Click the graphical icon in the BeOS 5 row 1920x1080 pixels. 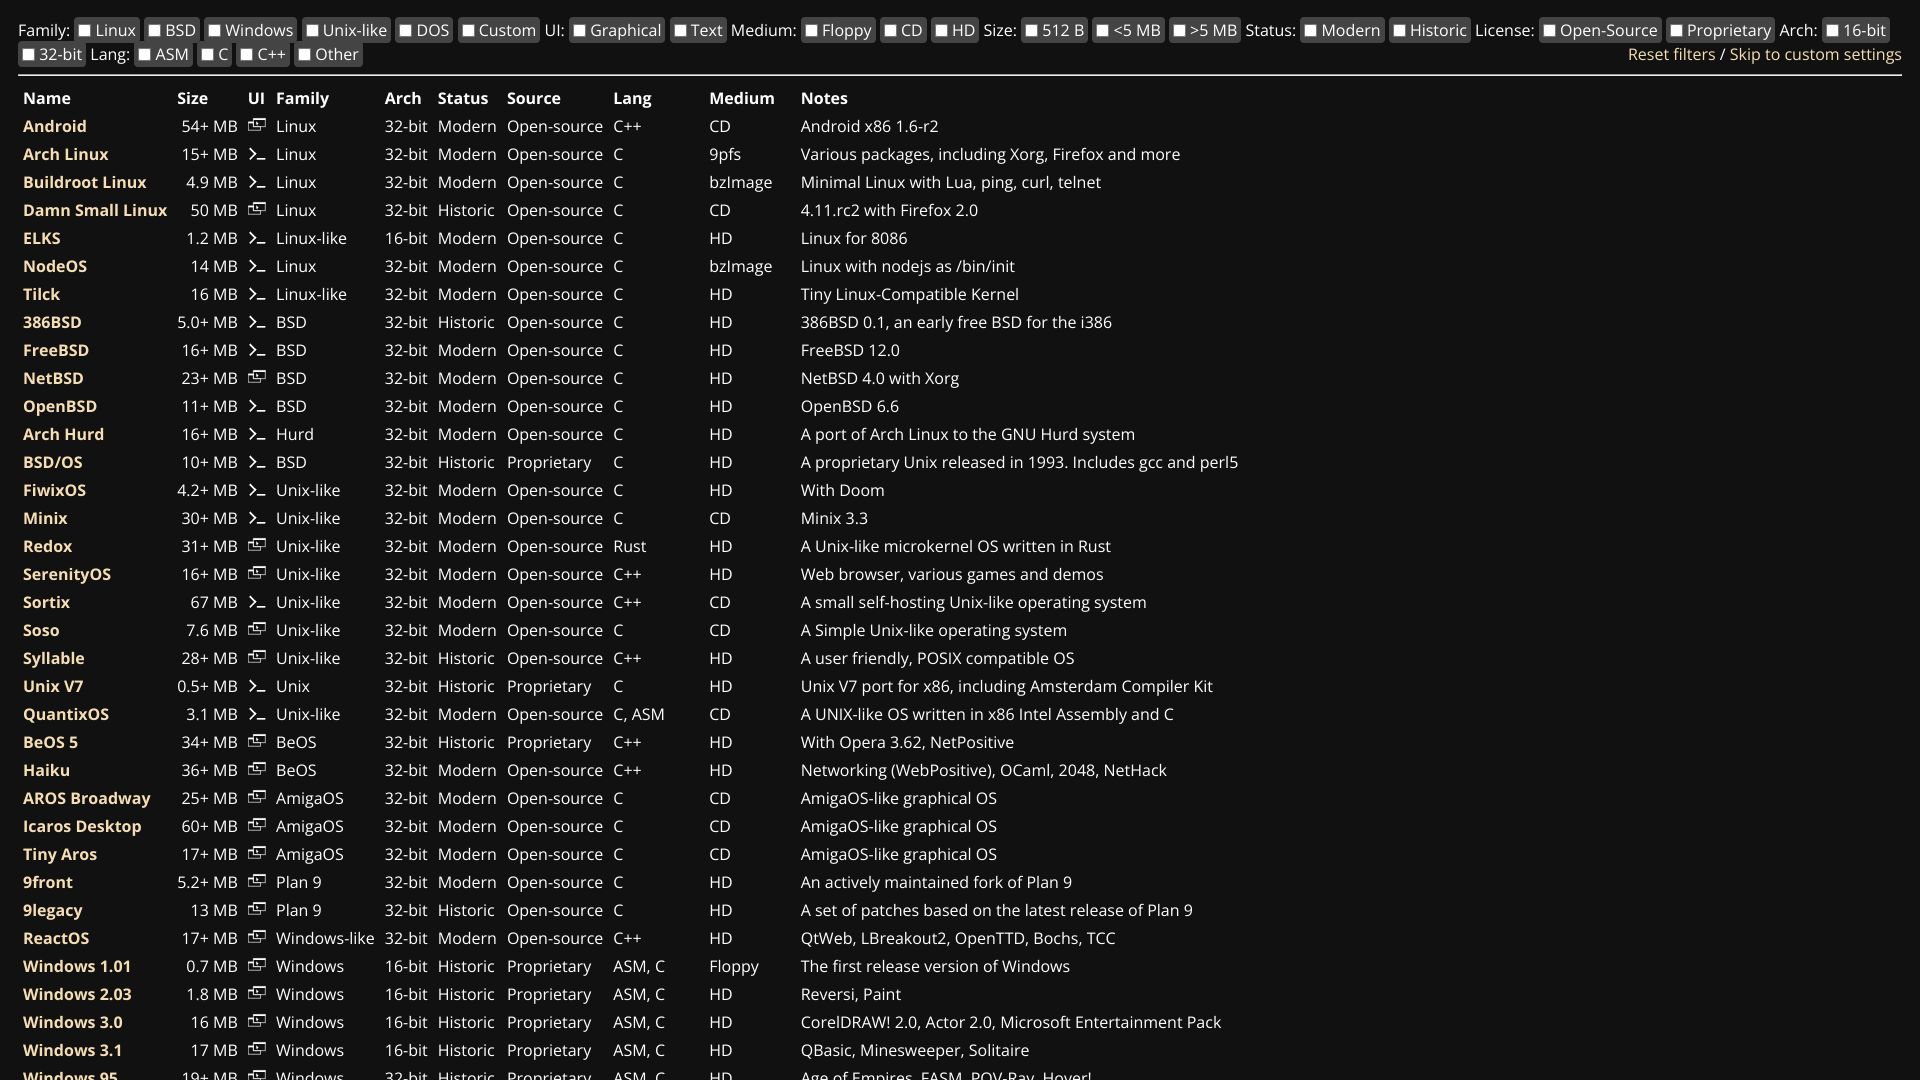click(x=257, y=742)
